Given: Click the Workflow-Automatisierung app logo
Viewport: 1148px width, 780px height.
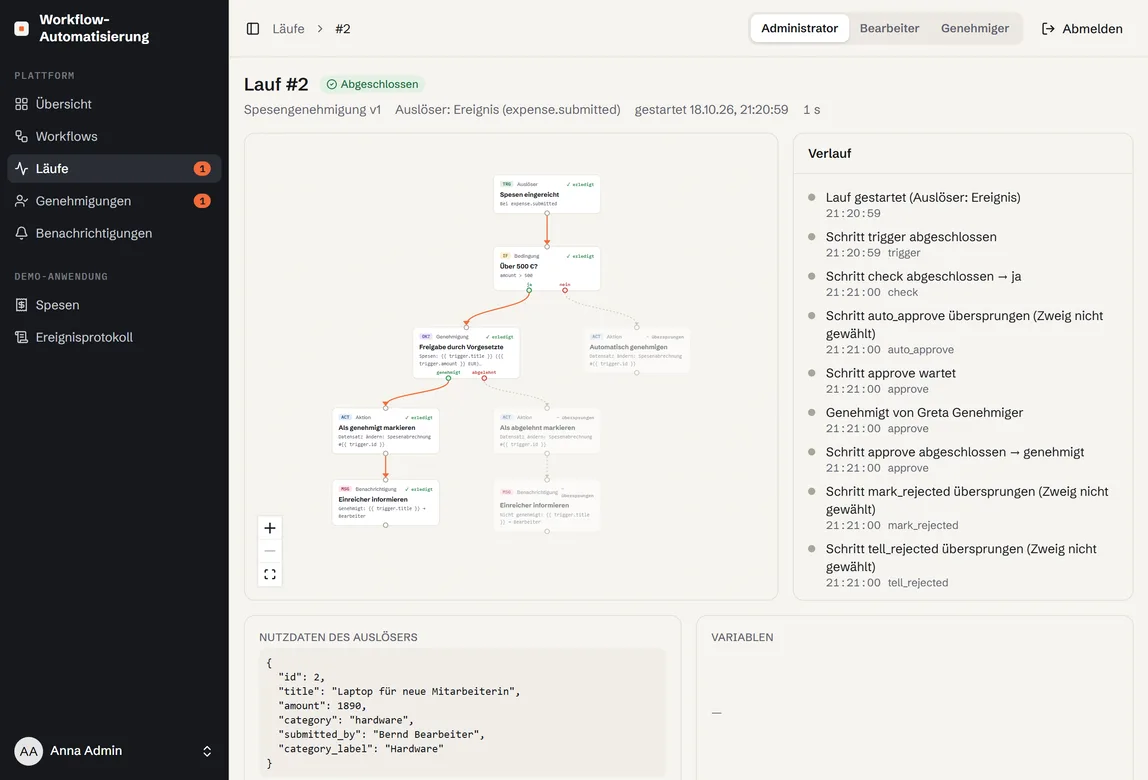Looking at the screenshot, I should (21, 29).
